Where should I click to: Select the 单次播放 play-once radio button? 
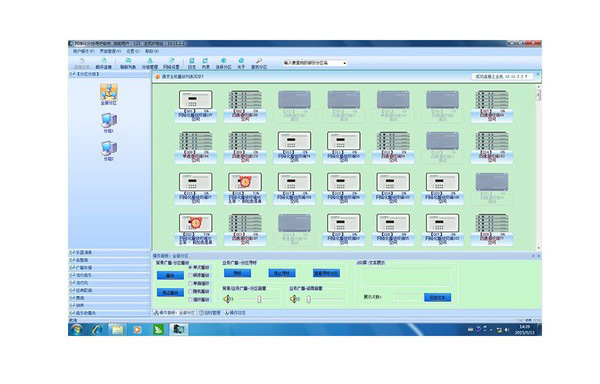(x=190, y=267)
